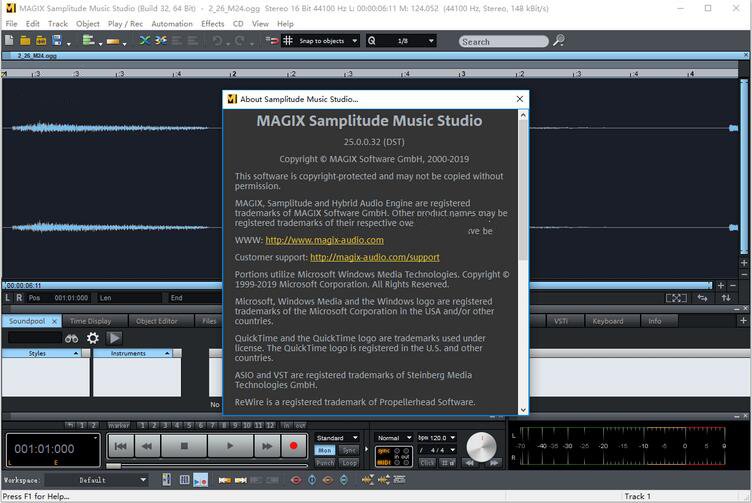
Task: Open the magix-audio.com/support link
Action: (x=375, y=257)
